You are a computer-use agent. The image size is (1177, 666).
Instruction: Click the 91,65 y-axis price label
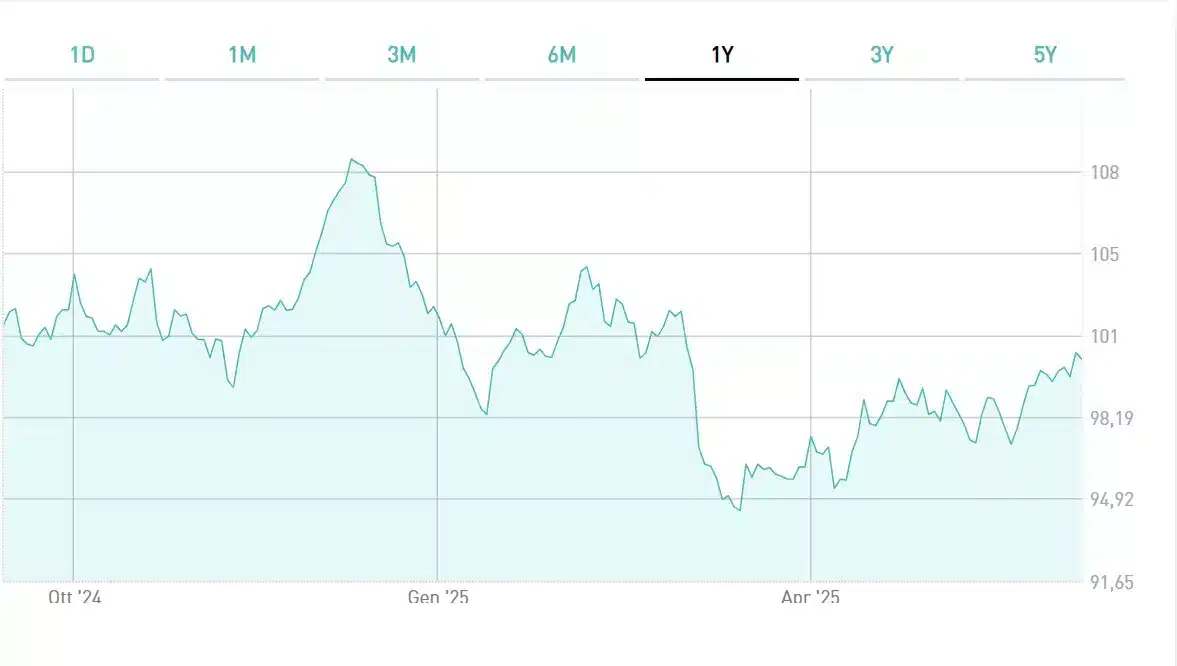pos(1112,582)
